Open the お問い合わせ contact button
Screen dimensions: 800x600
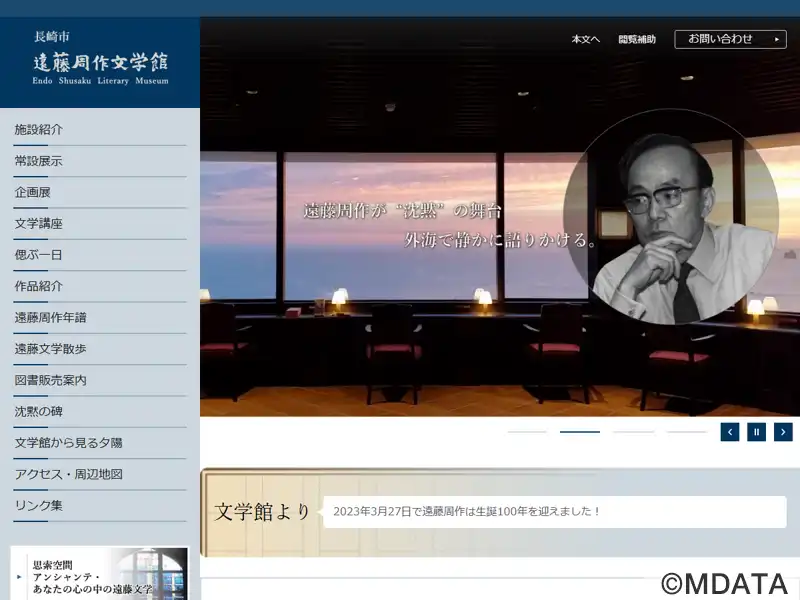(730, 39)
